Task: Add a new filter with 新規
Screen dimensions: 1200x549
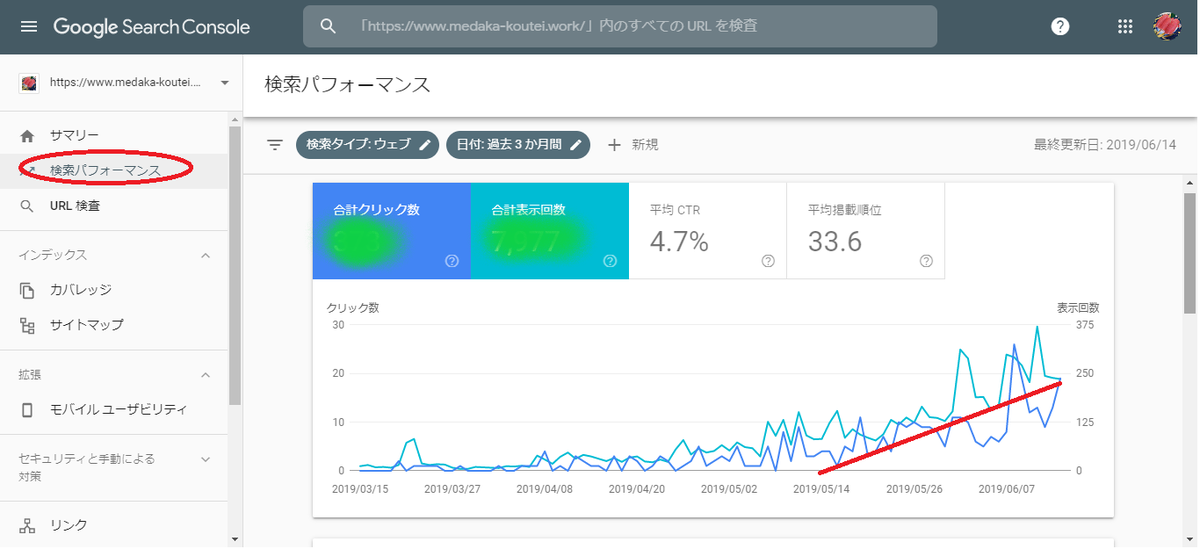Action: (633, 145)
